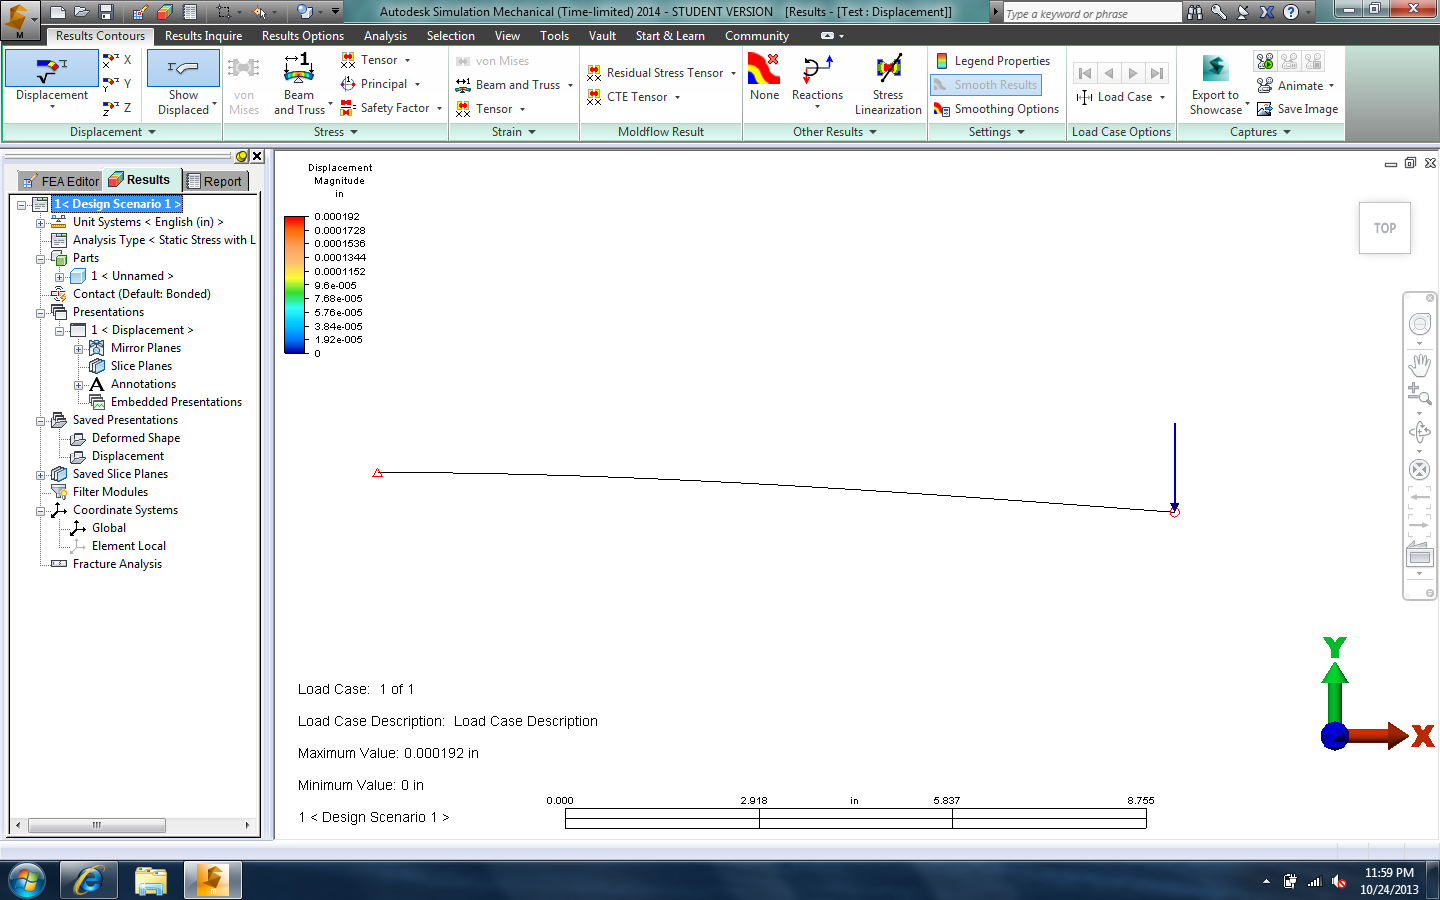Open strain Tensor dropdown

click(490, 109)
